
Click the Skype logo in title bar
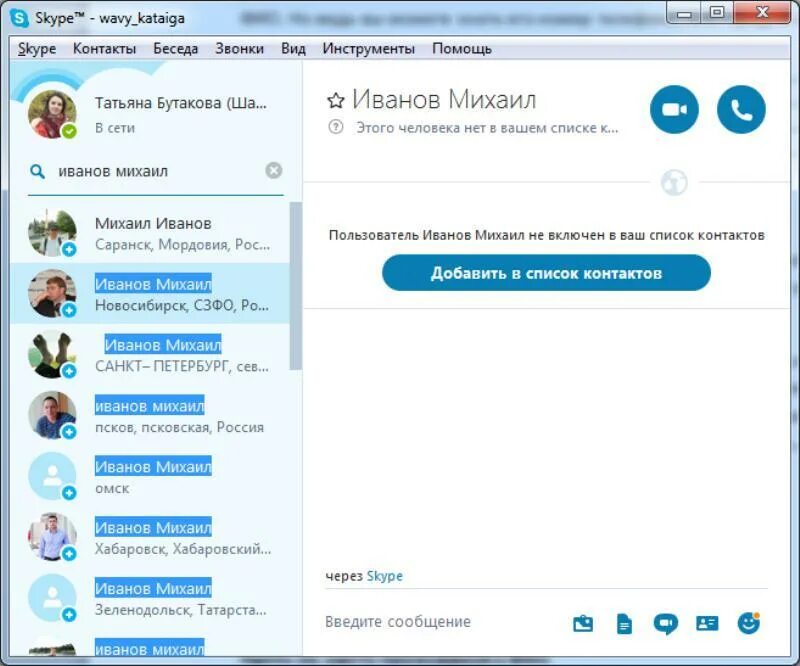19,18
